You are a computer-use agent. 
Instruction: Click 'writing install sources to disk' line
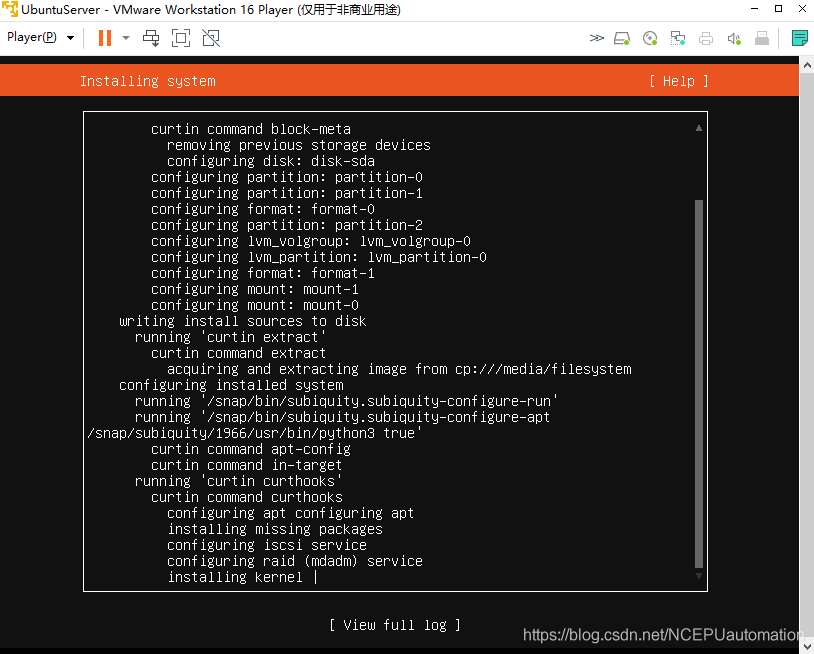tap(242, 321)
